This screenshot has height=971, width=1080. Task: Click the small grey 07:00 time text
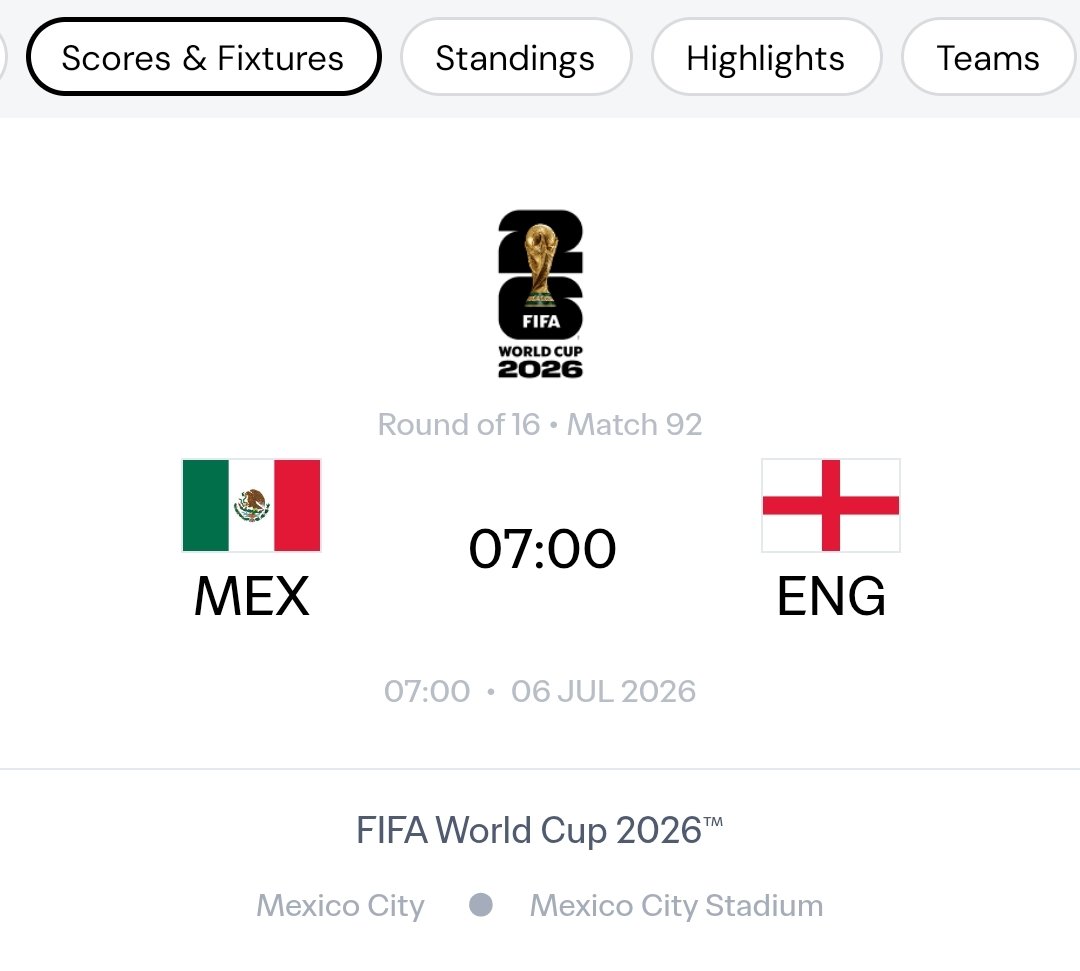click(x=427, y=691)
